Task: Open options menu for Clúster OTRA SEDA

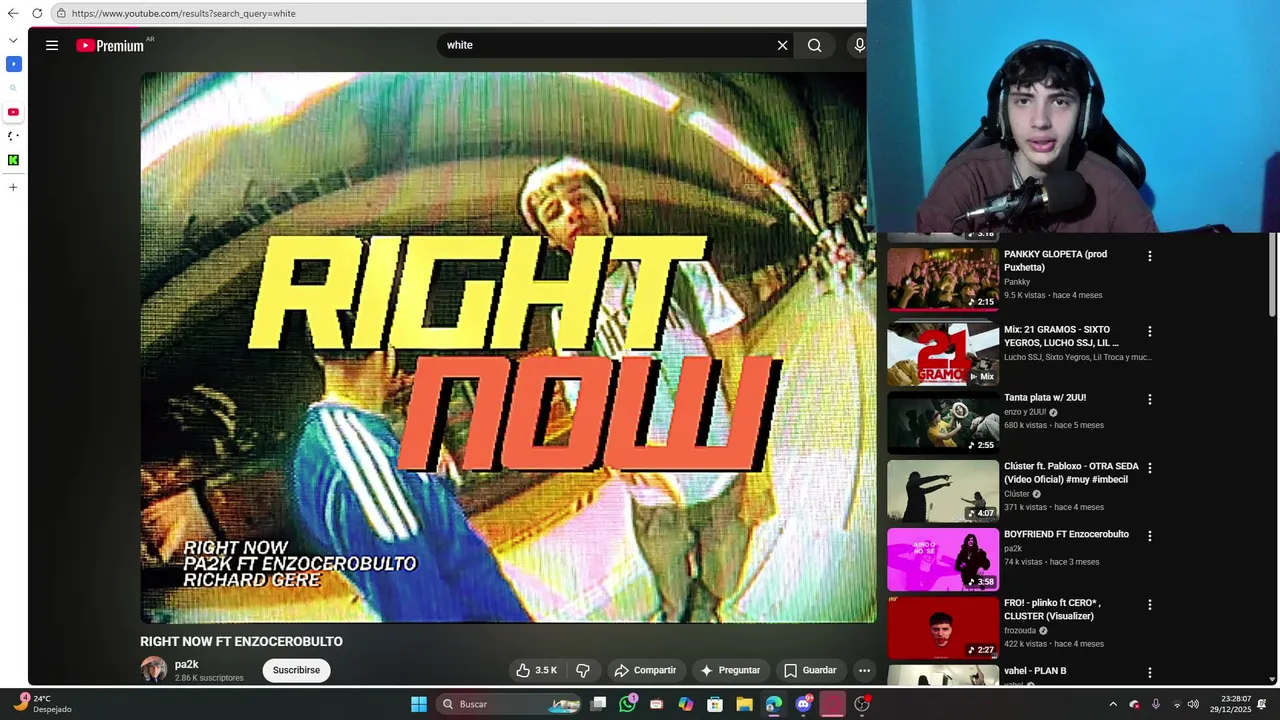Action: coord(1149,467)
